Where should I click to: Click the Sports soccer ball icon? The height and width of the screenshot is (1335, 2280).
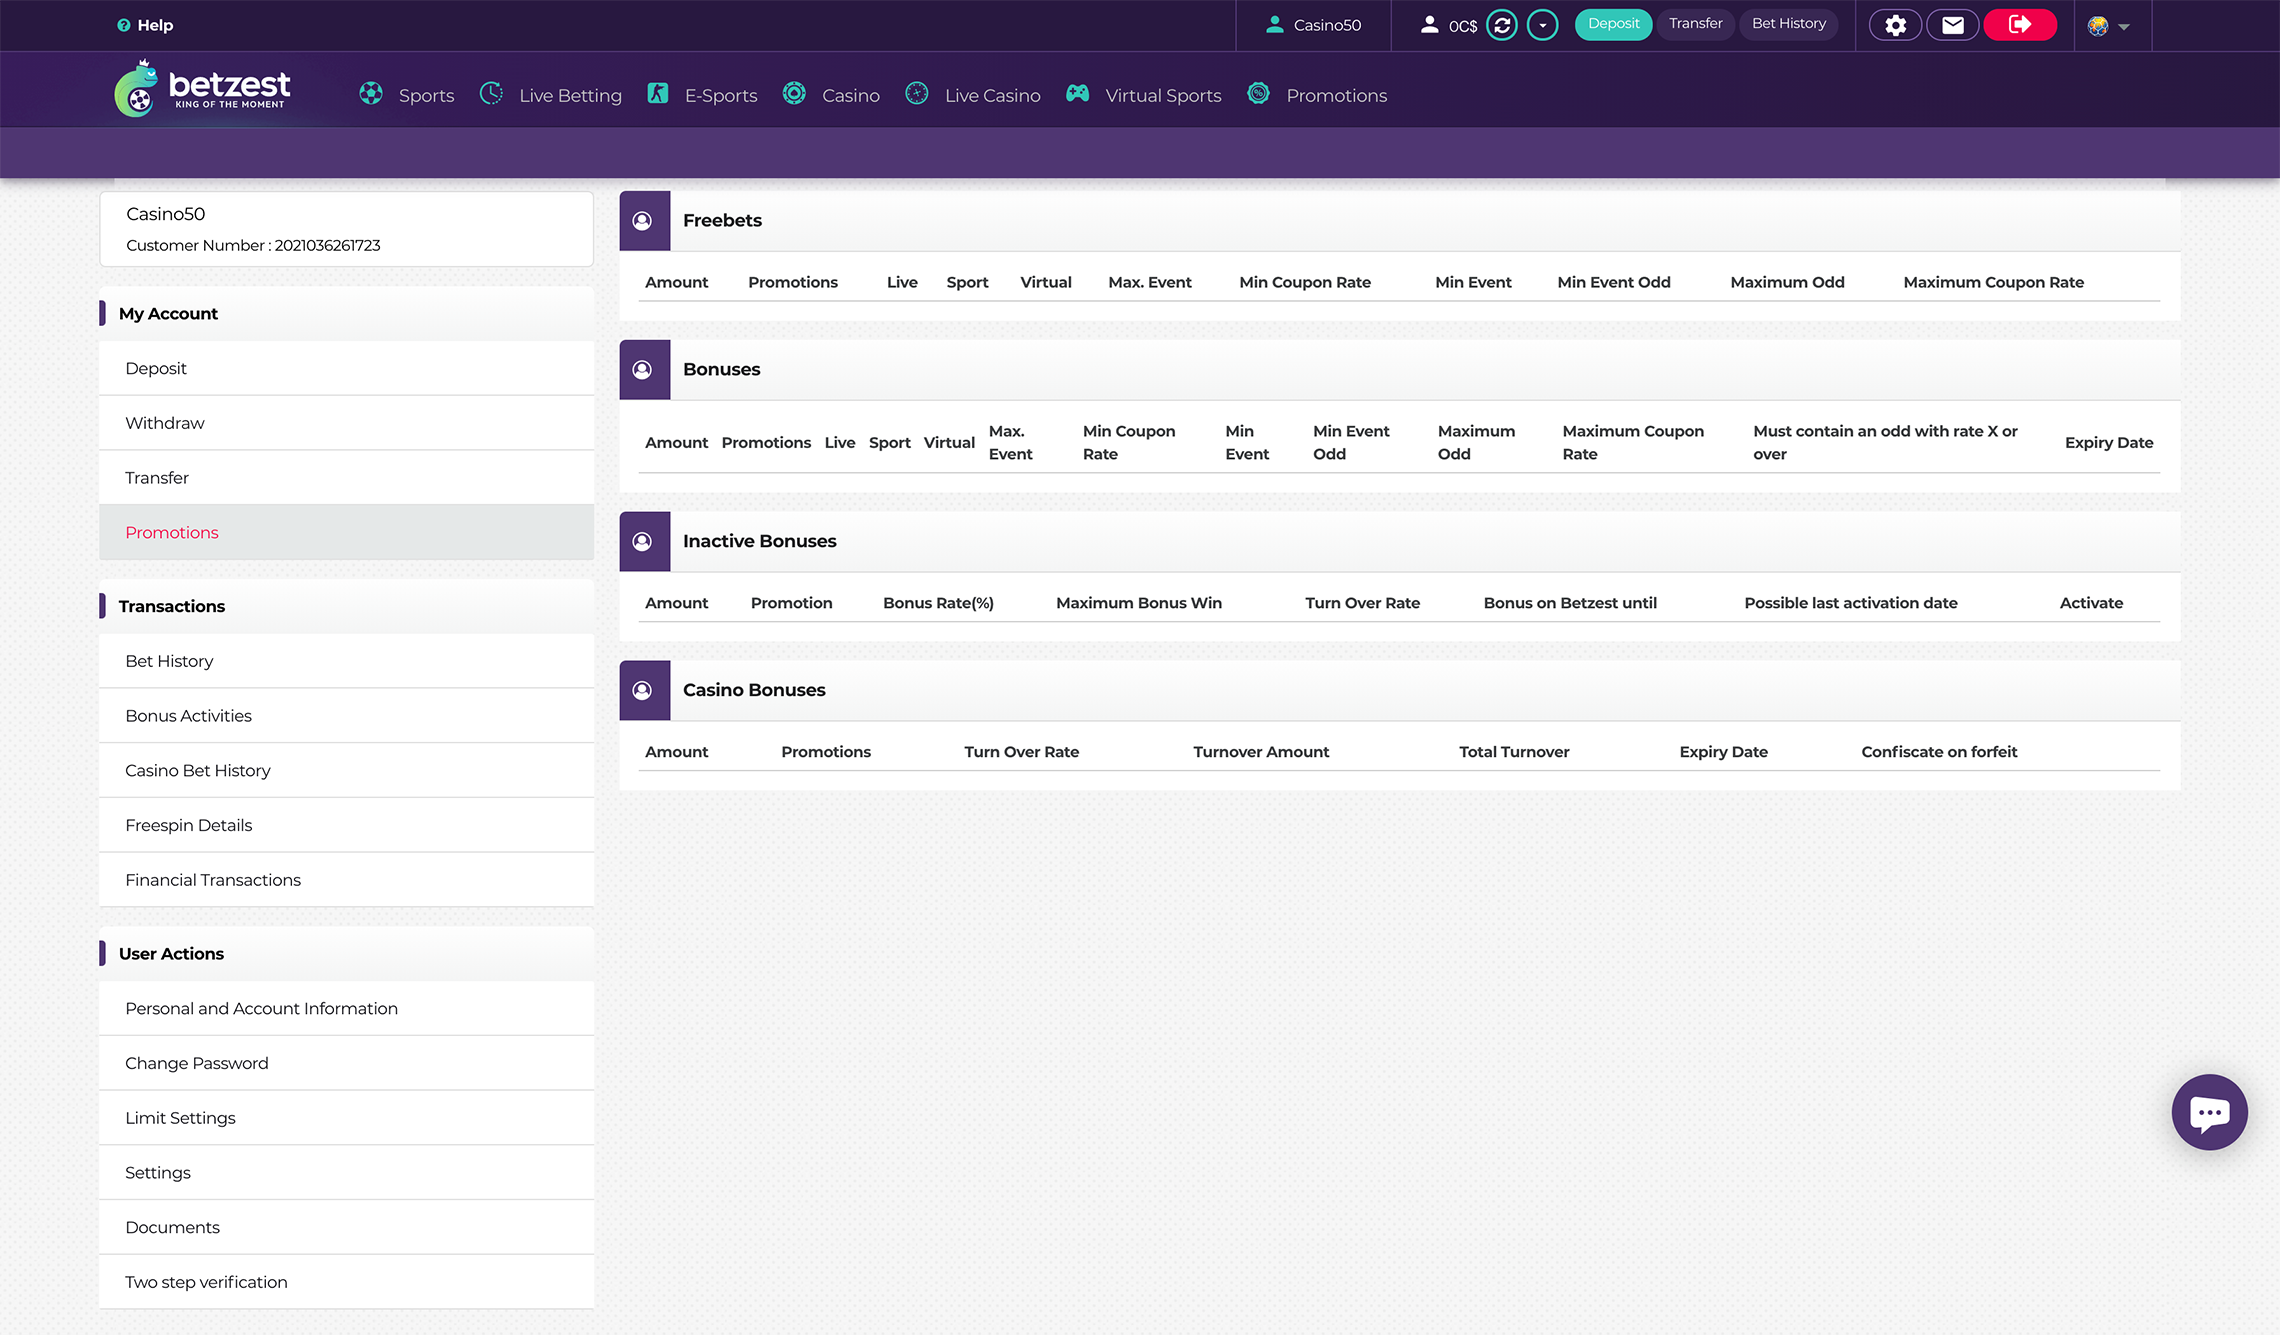pyautogui.click(x=371, y=94)
